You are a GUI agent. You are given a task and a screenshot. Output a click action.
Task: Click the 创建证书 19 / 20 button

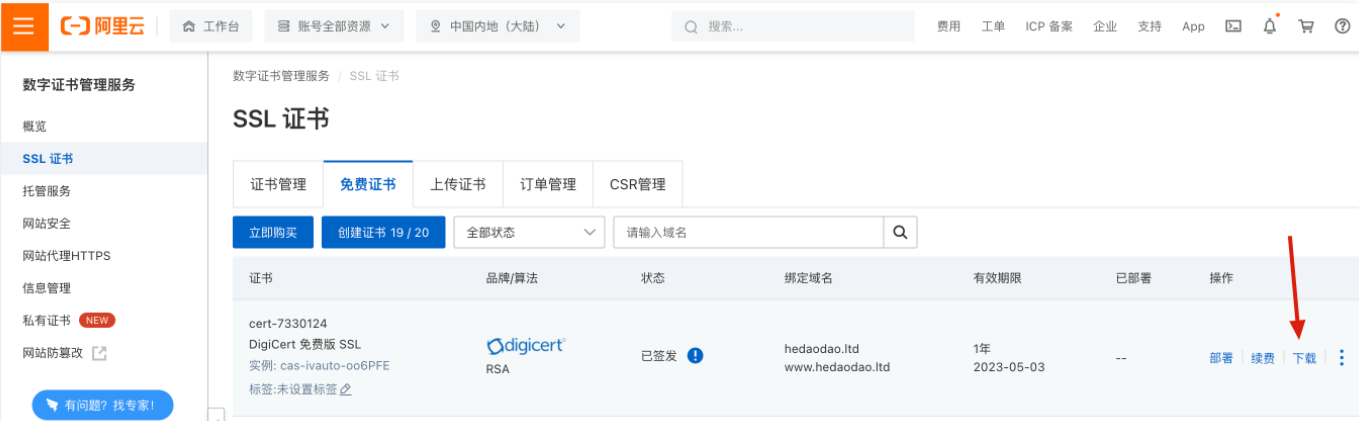click(383, 232)
